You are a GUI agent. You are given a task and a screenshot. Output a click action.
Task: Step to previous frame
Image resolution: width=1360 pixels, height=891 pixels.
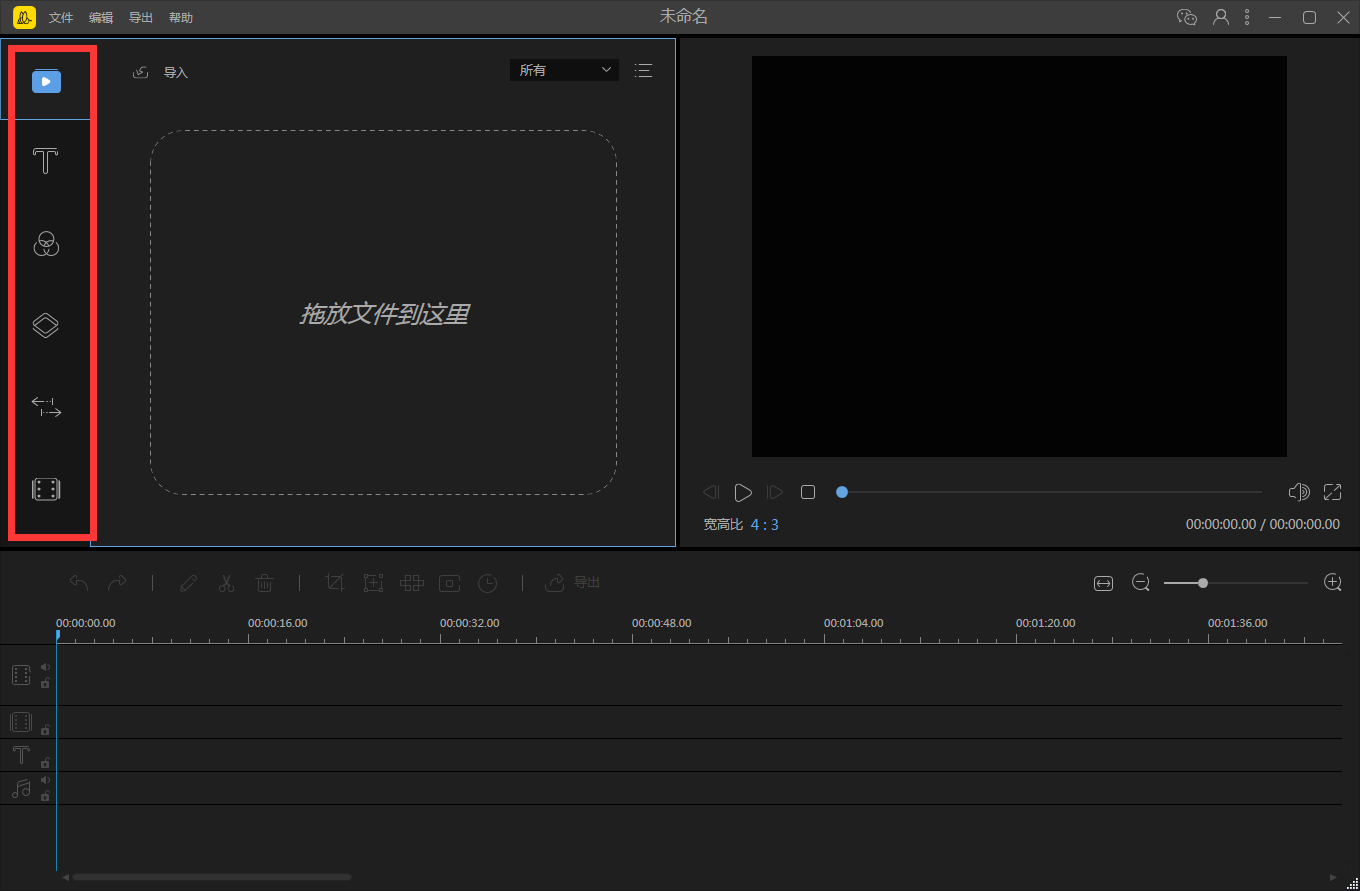[711, 492]
